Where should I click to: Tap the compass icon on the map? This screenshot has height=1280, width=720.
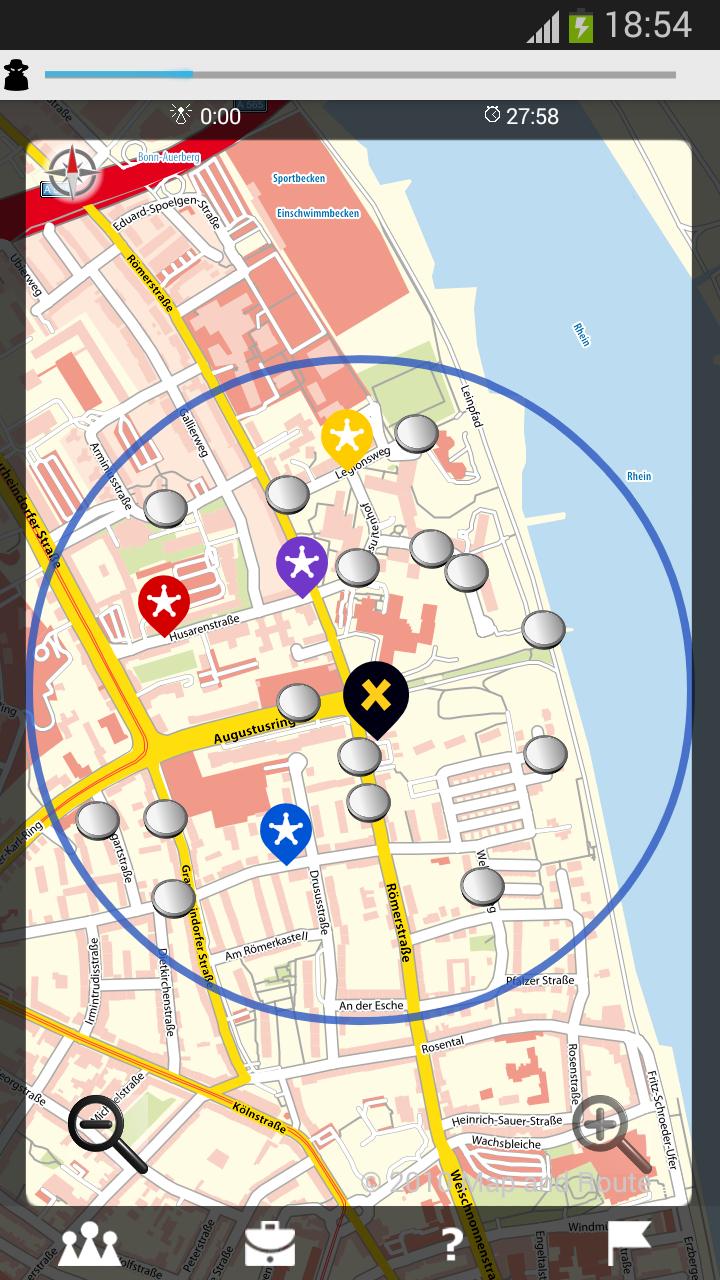pyautogui.click(x=72, y=172)
